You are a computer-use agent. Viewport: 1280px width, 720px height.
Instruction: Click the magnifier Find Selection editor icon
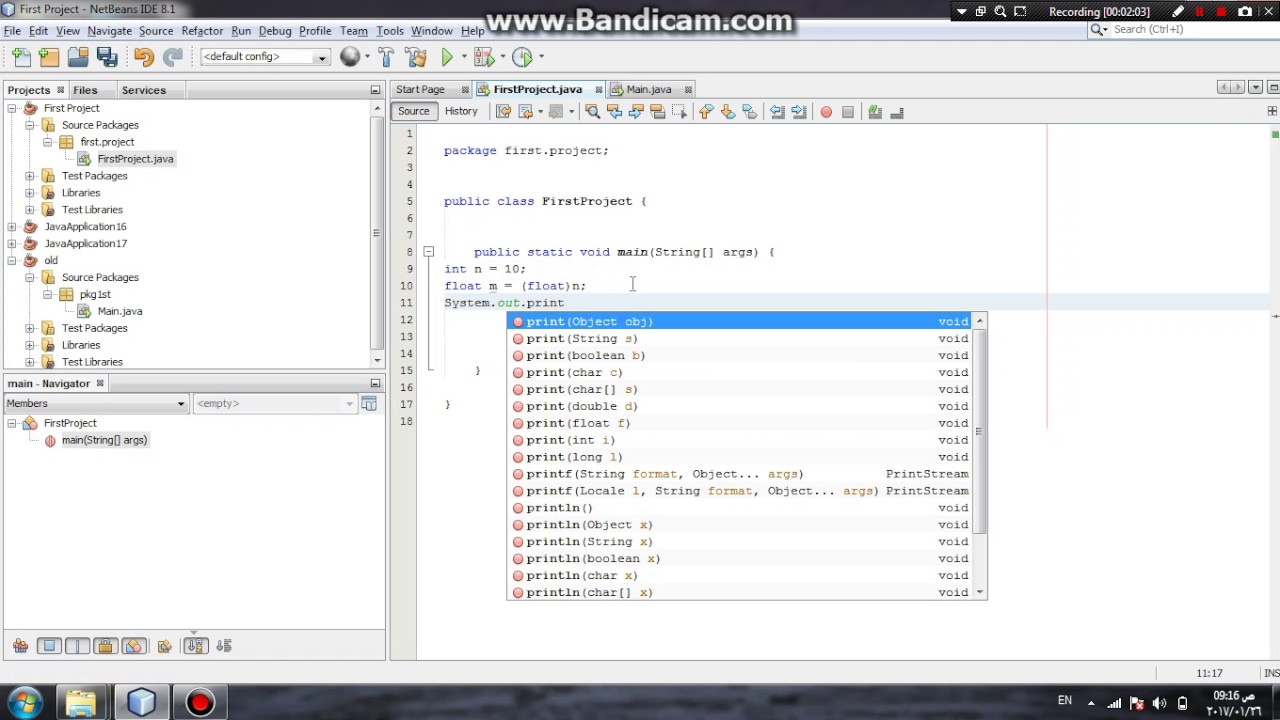click(592, 112)
